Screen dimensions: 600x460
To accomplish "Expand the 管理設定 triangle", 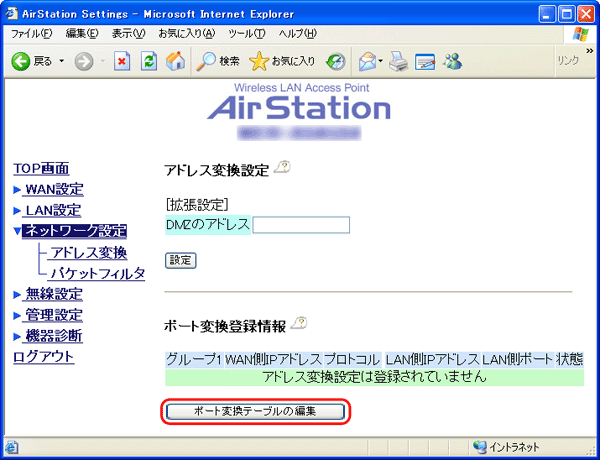I will click(17, 316).
